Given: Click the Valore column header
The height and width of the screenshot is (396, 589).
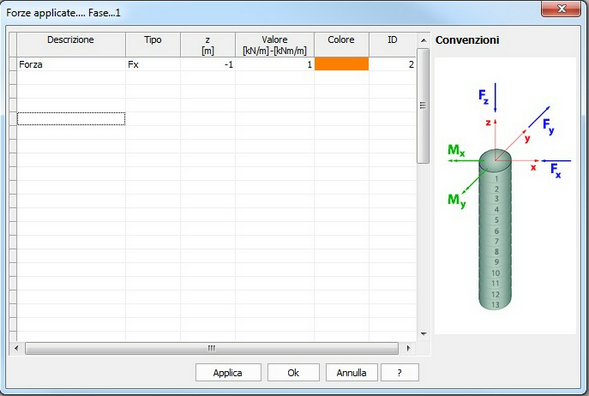Looking at the screenshot, I should (x=275, y=44).
